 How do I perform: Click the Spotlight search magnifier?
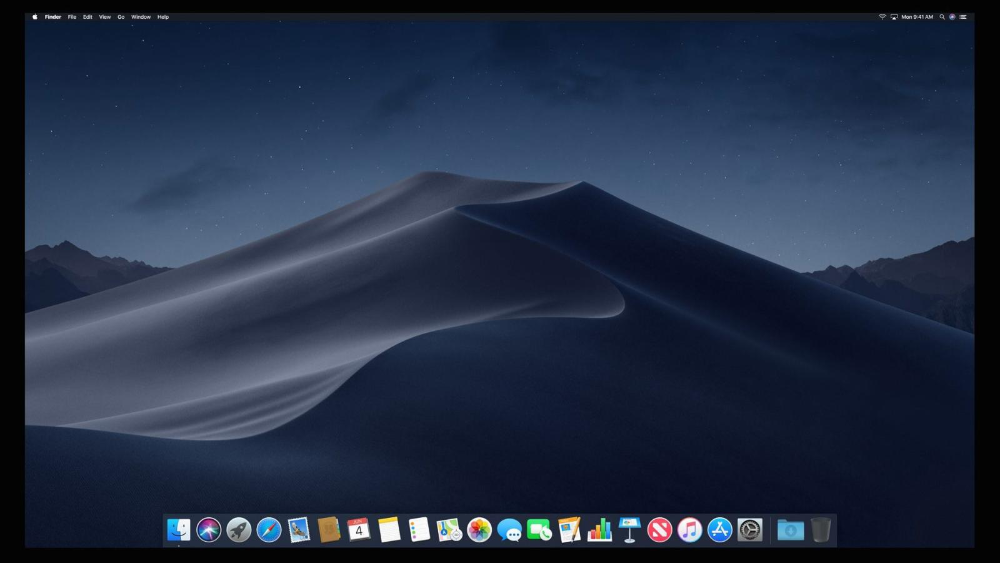click(x=942, y=17)
